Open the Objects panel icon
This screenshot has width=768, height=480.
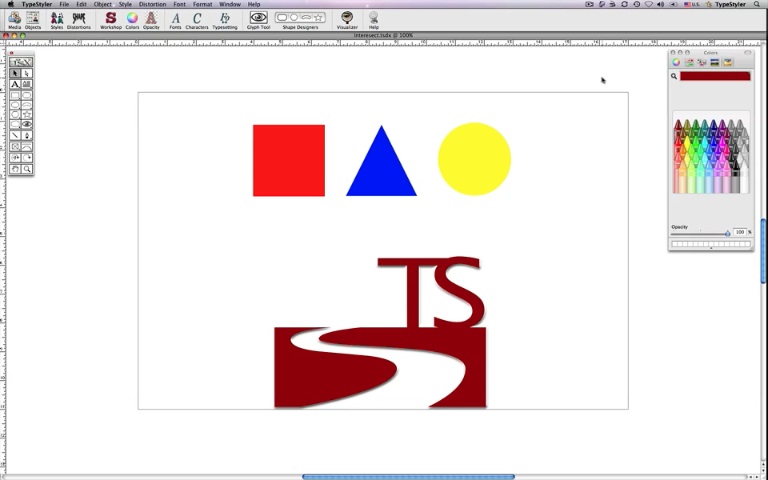[33, 20]
